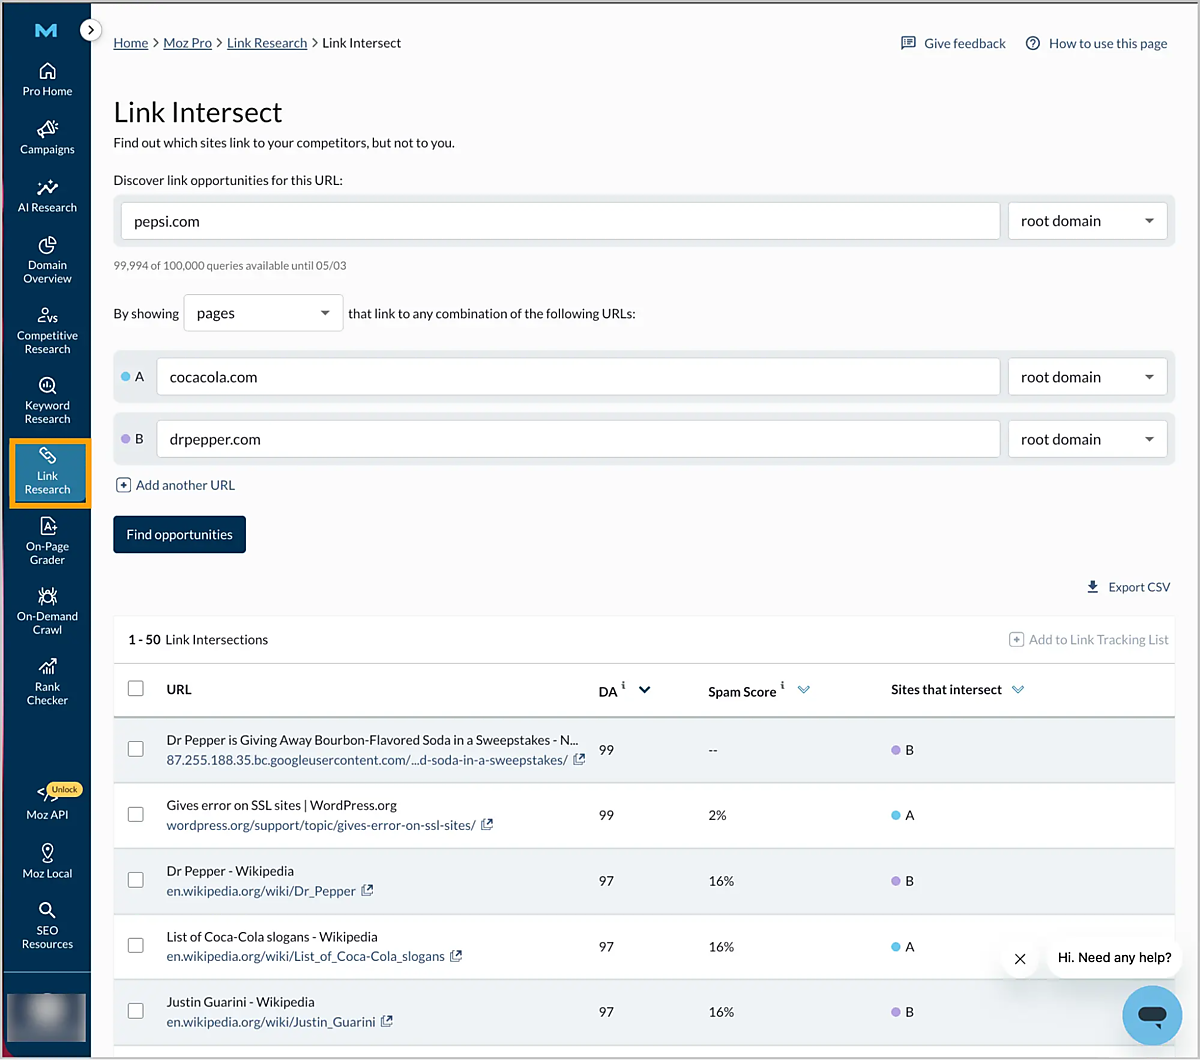Click the cocacola.com URL input field
This screenshot has height=1060, width=1200.
[578, 377]
